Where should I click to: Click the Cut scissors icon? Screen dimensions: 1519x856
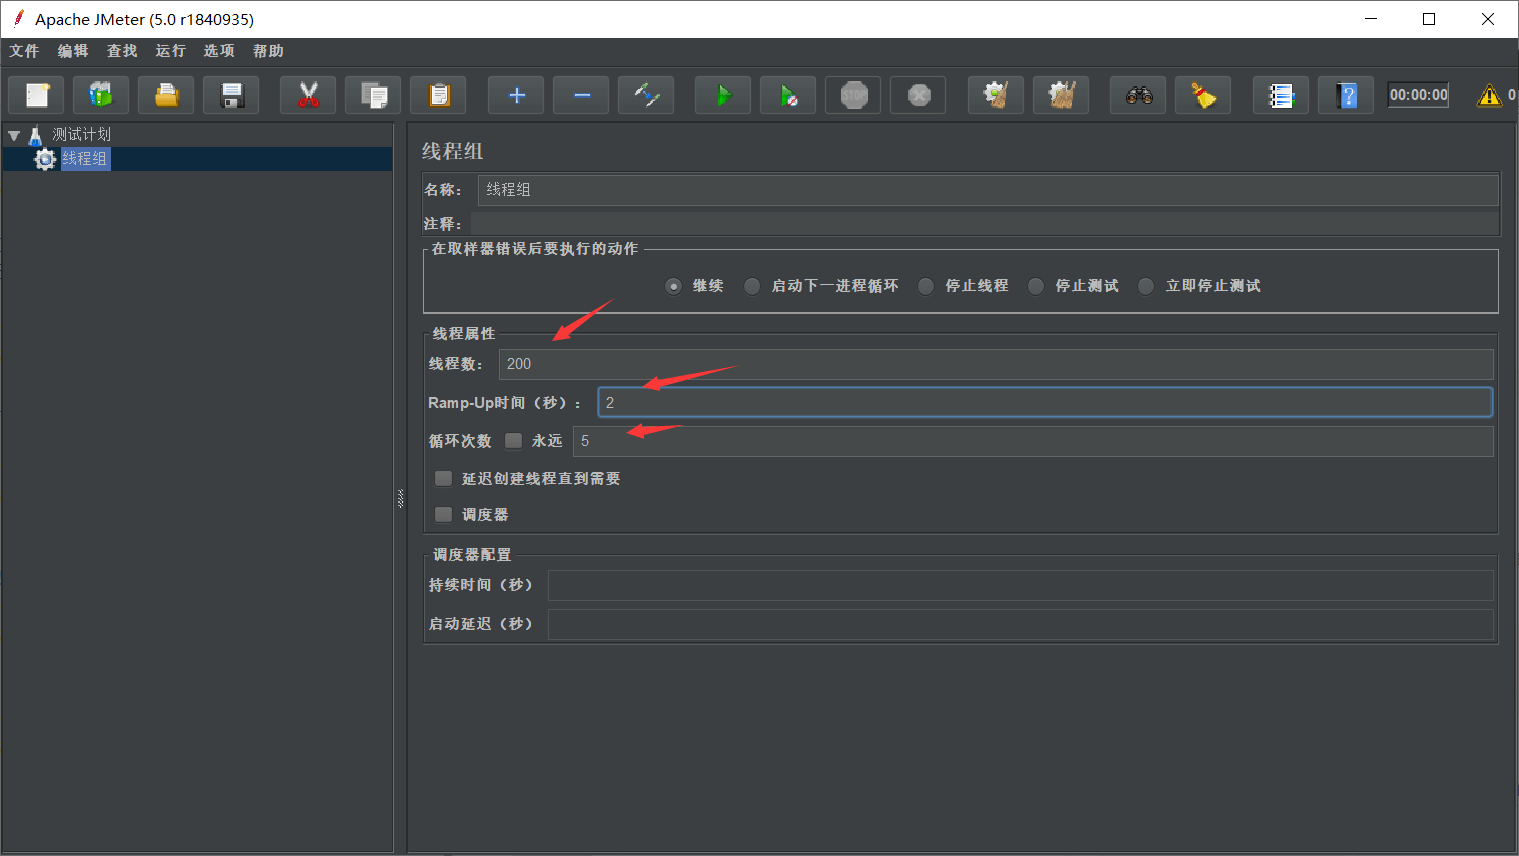point(308,95)
